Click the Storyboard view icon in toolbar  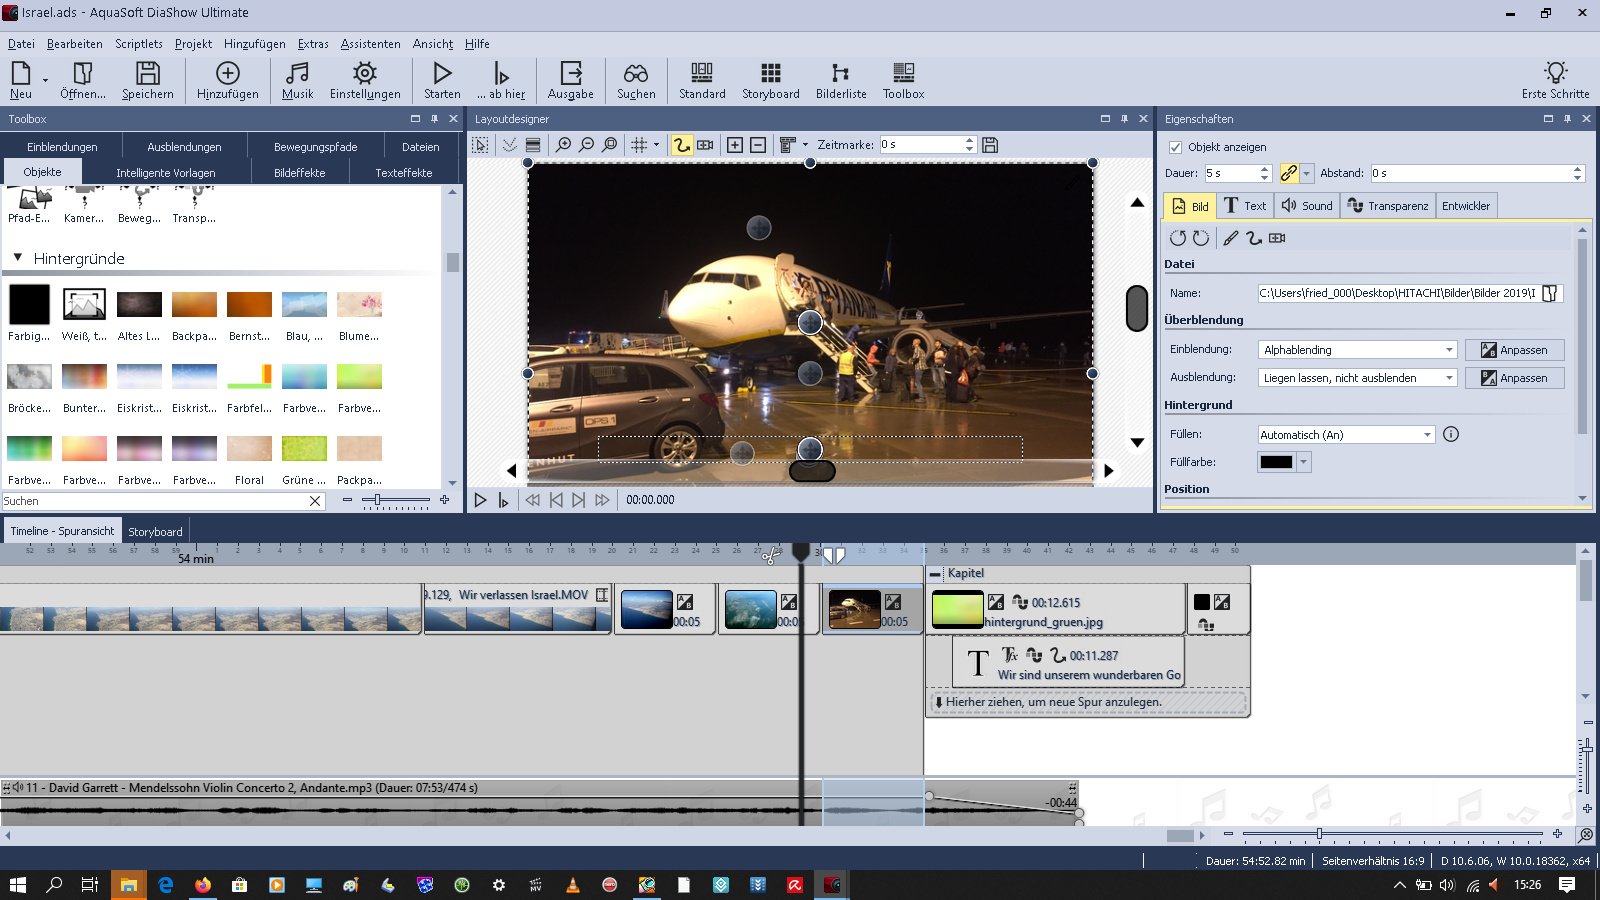coord(770,73)
